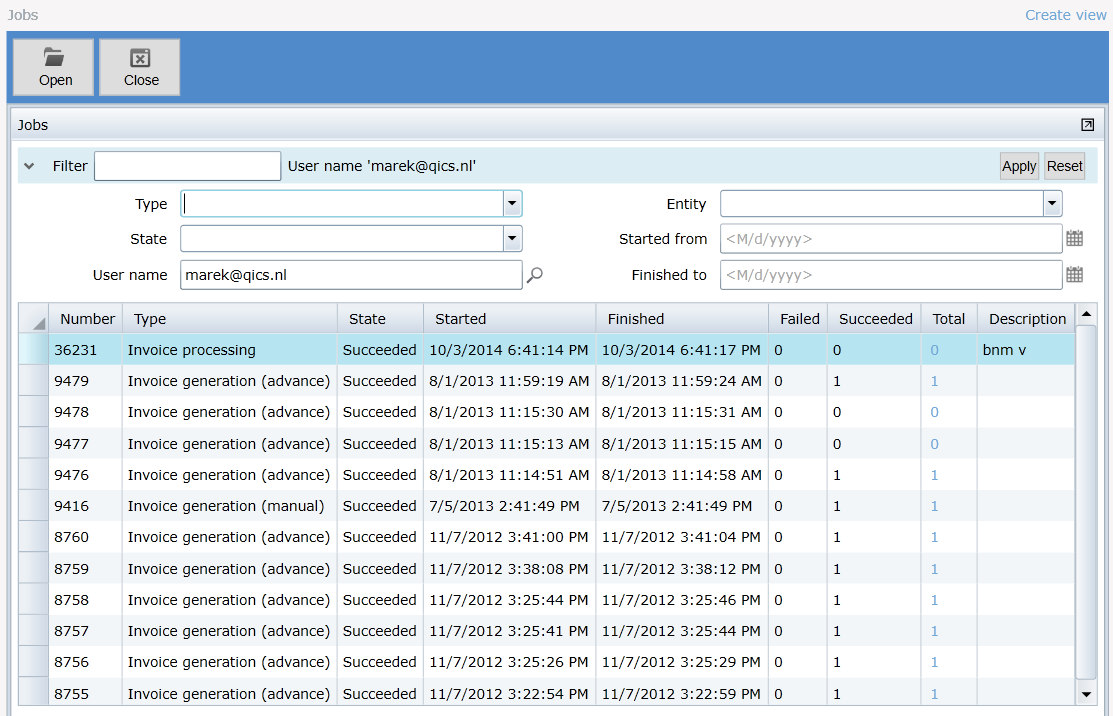Open the Started from calendar picker
This screenshot has width=1113, height=716.
coord(1075,238)
